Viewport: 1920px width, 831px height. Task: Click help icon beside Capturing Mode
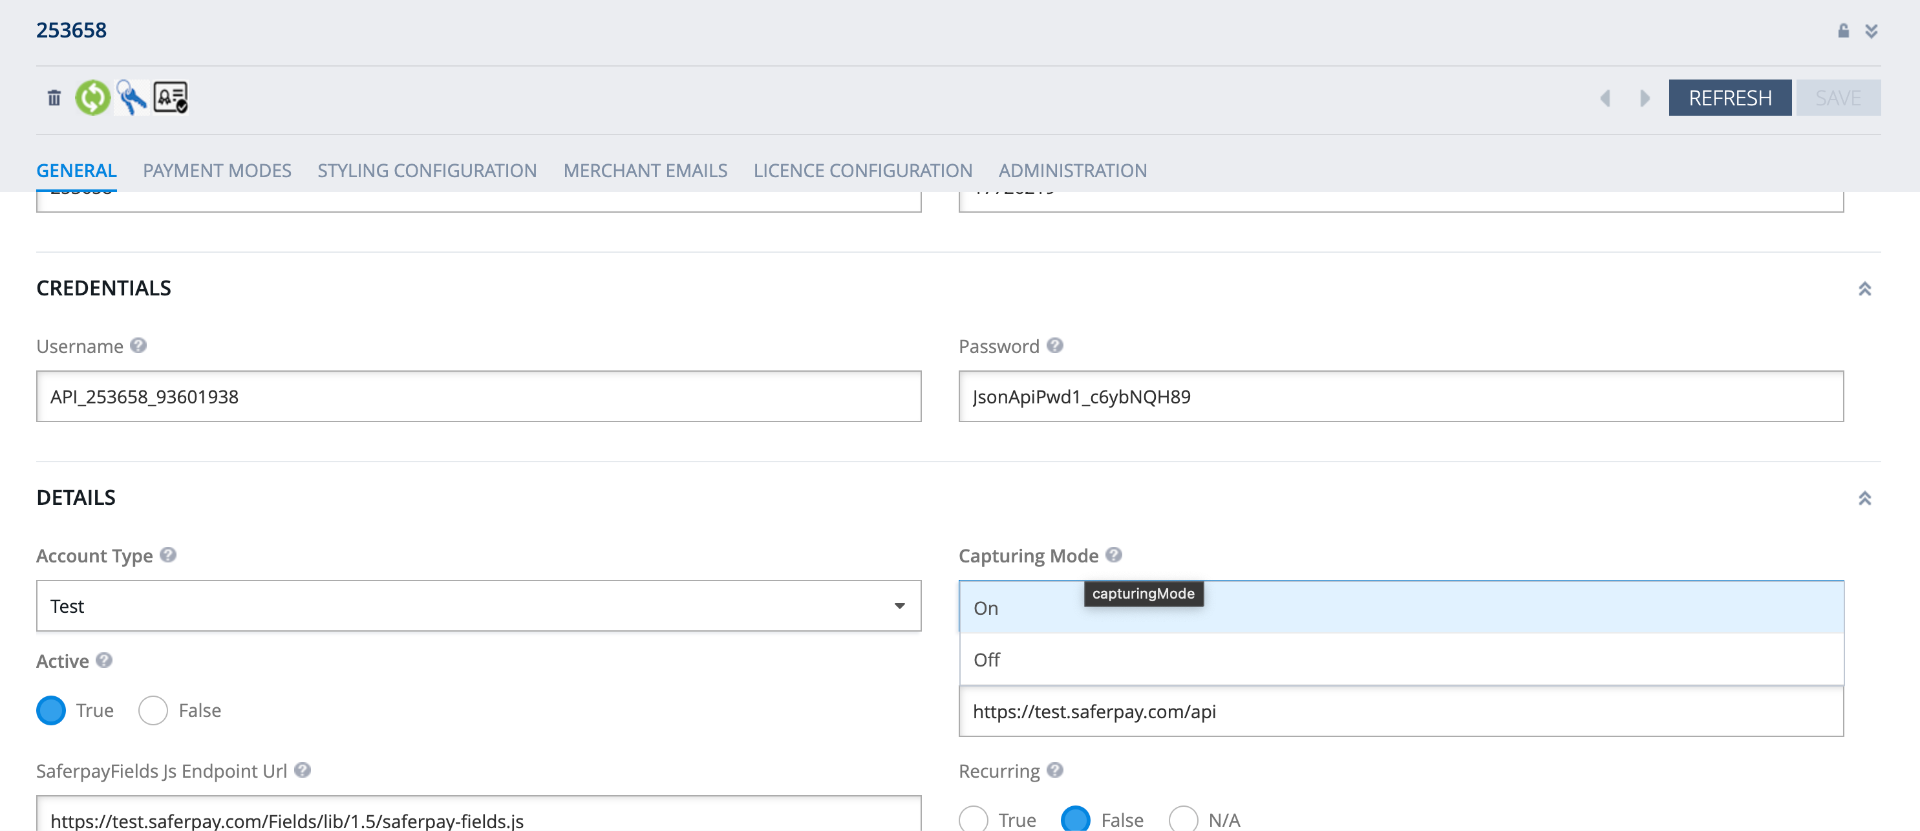(1114, 555)
